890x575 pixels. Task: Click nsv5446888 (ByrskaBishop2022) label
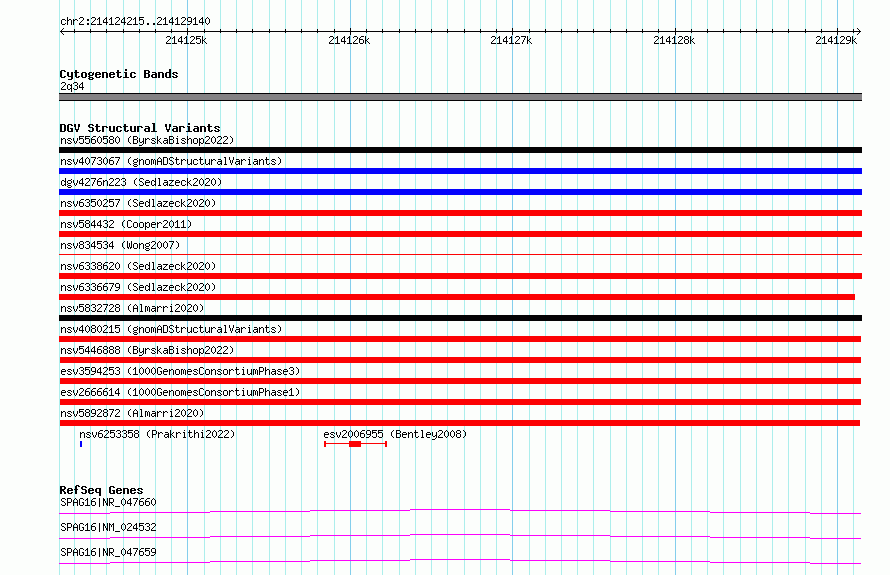[x=147, y=350]
